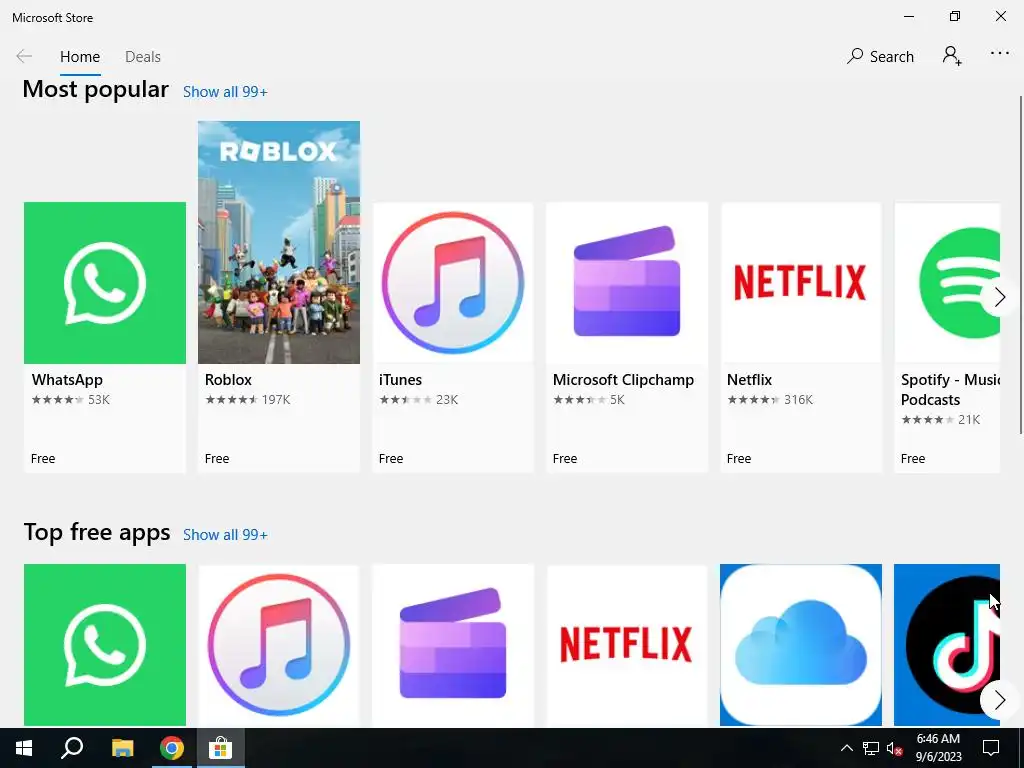
Task: Open the Spotify app icon
Action: pos(947,283)
